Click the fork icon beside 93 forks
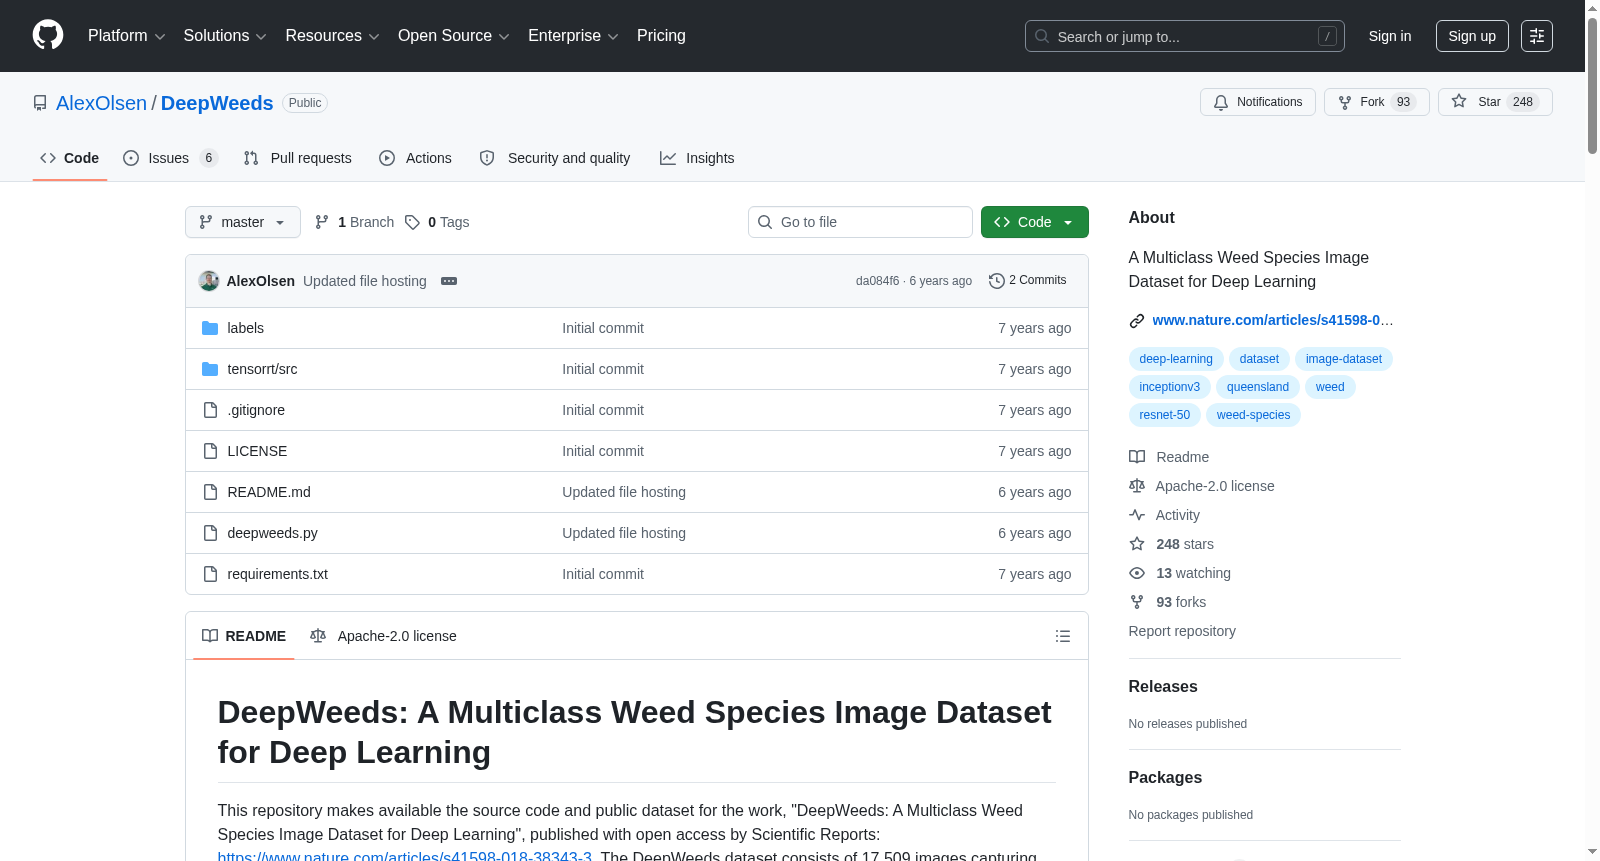1600x861 pixels. coord(1137,602)
